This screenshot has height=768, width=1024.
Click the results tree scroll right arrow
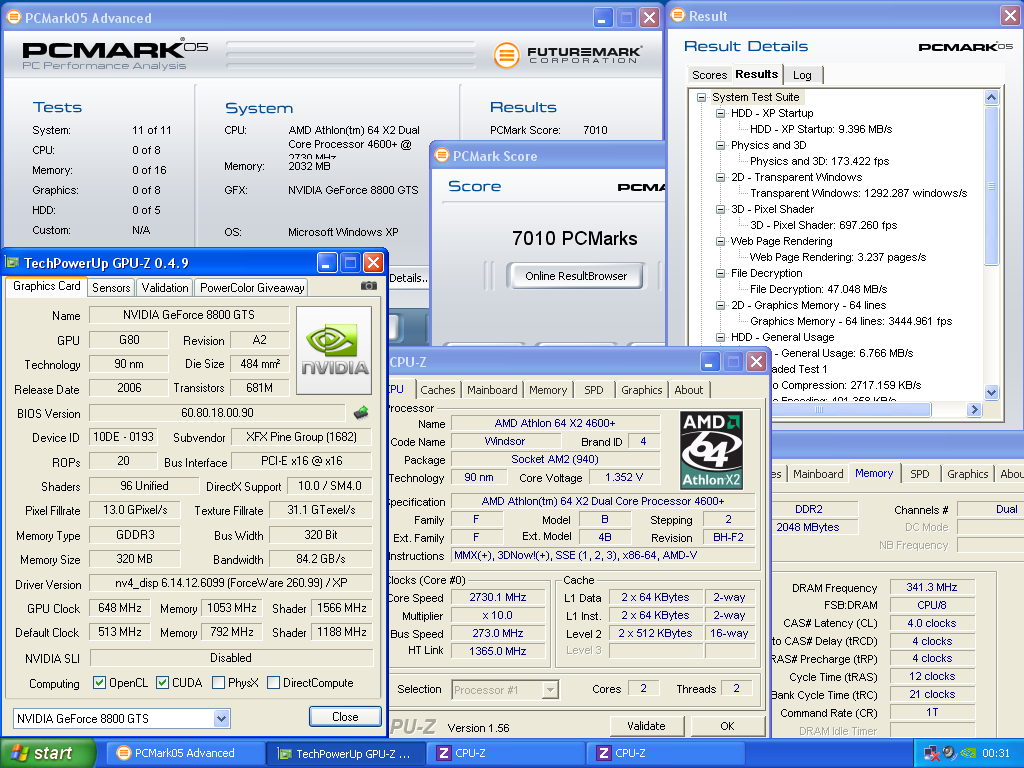pos(974,409)
